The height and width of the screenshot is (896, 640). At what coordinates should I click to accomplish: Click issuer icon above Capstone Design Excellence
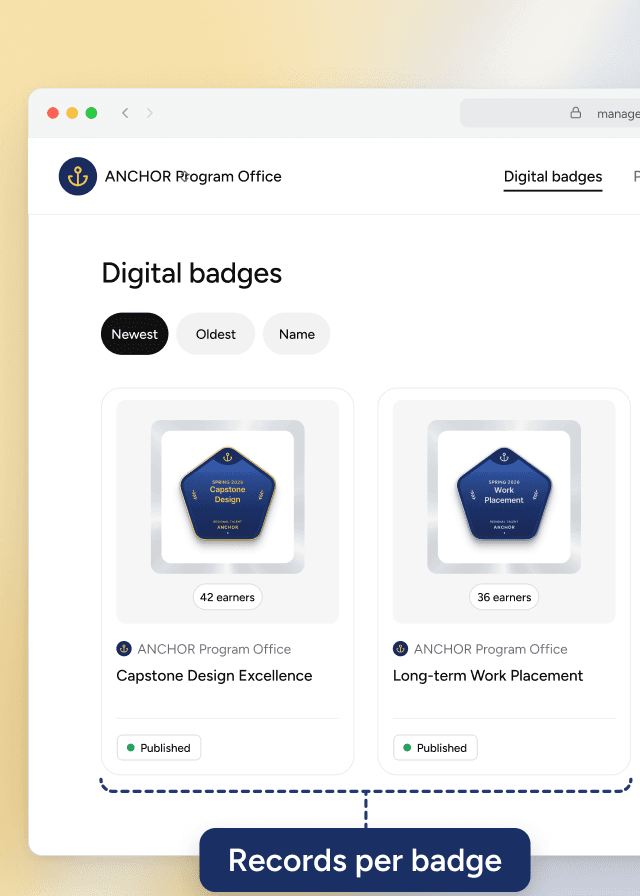[x=124, y=649]
